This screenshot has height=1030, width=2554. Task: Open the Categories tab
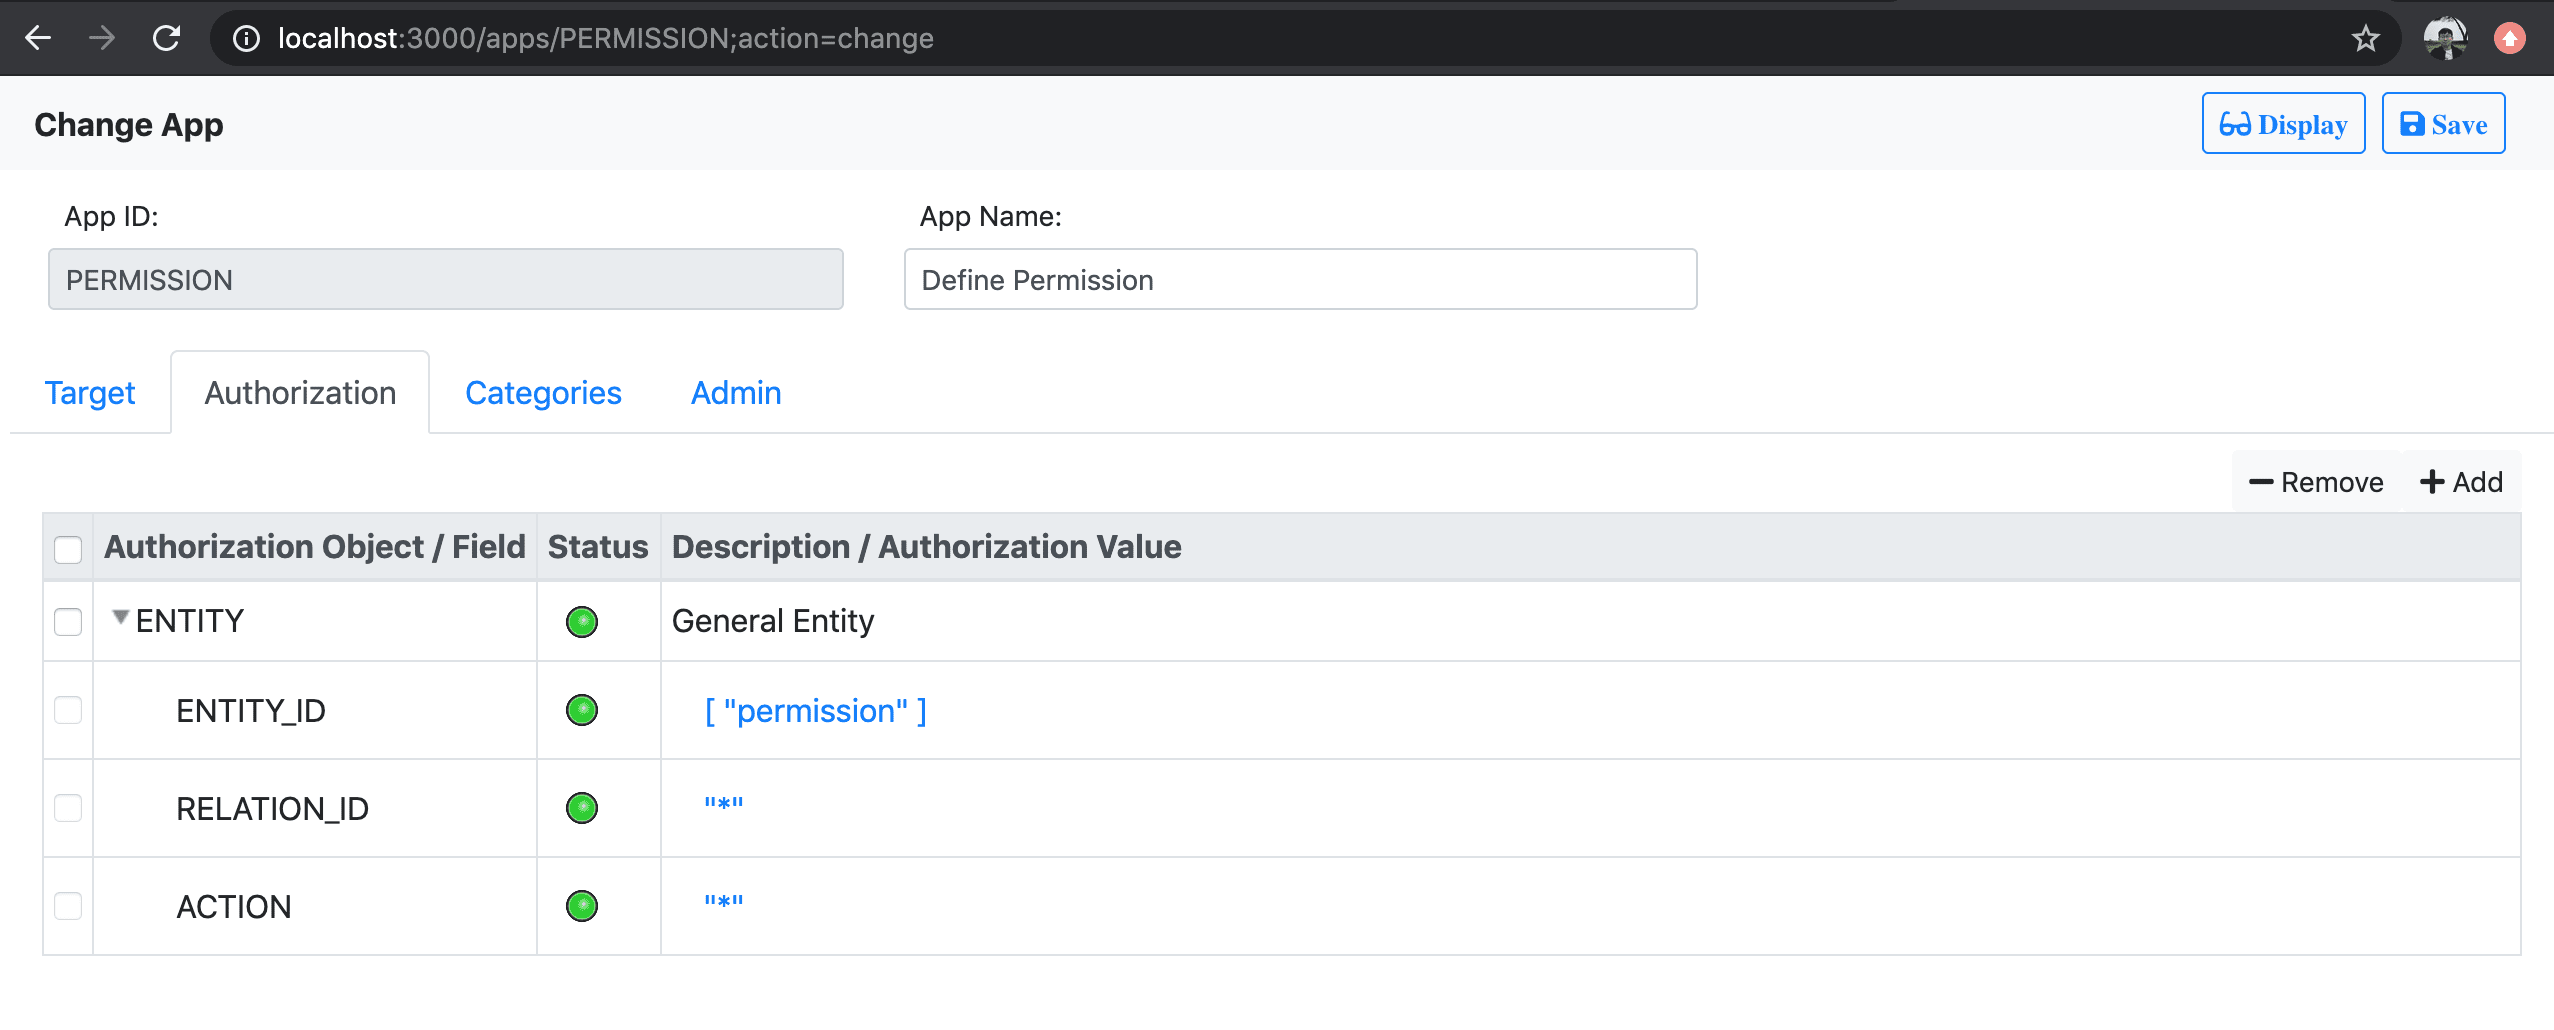(x=543, y=393)
